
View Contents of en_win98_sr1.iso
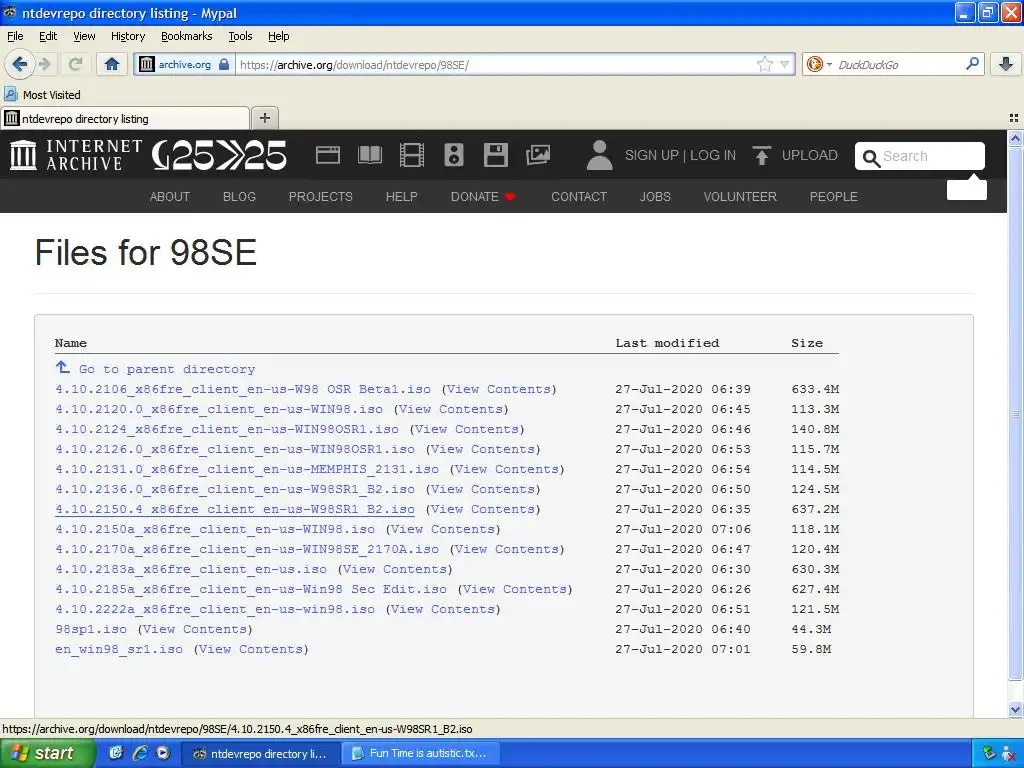click(251, 650)
